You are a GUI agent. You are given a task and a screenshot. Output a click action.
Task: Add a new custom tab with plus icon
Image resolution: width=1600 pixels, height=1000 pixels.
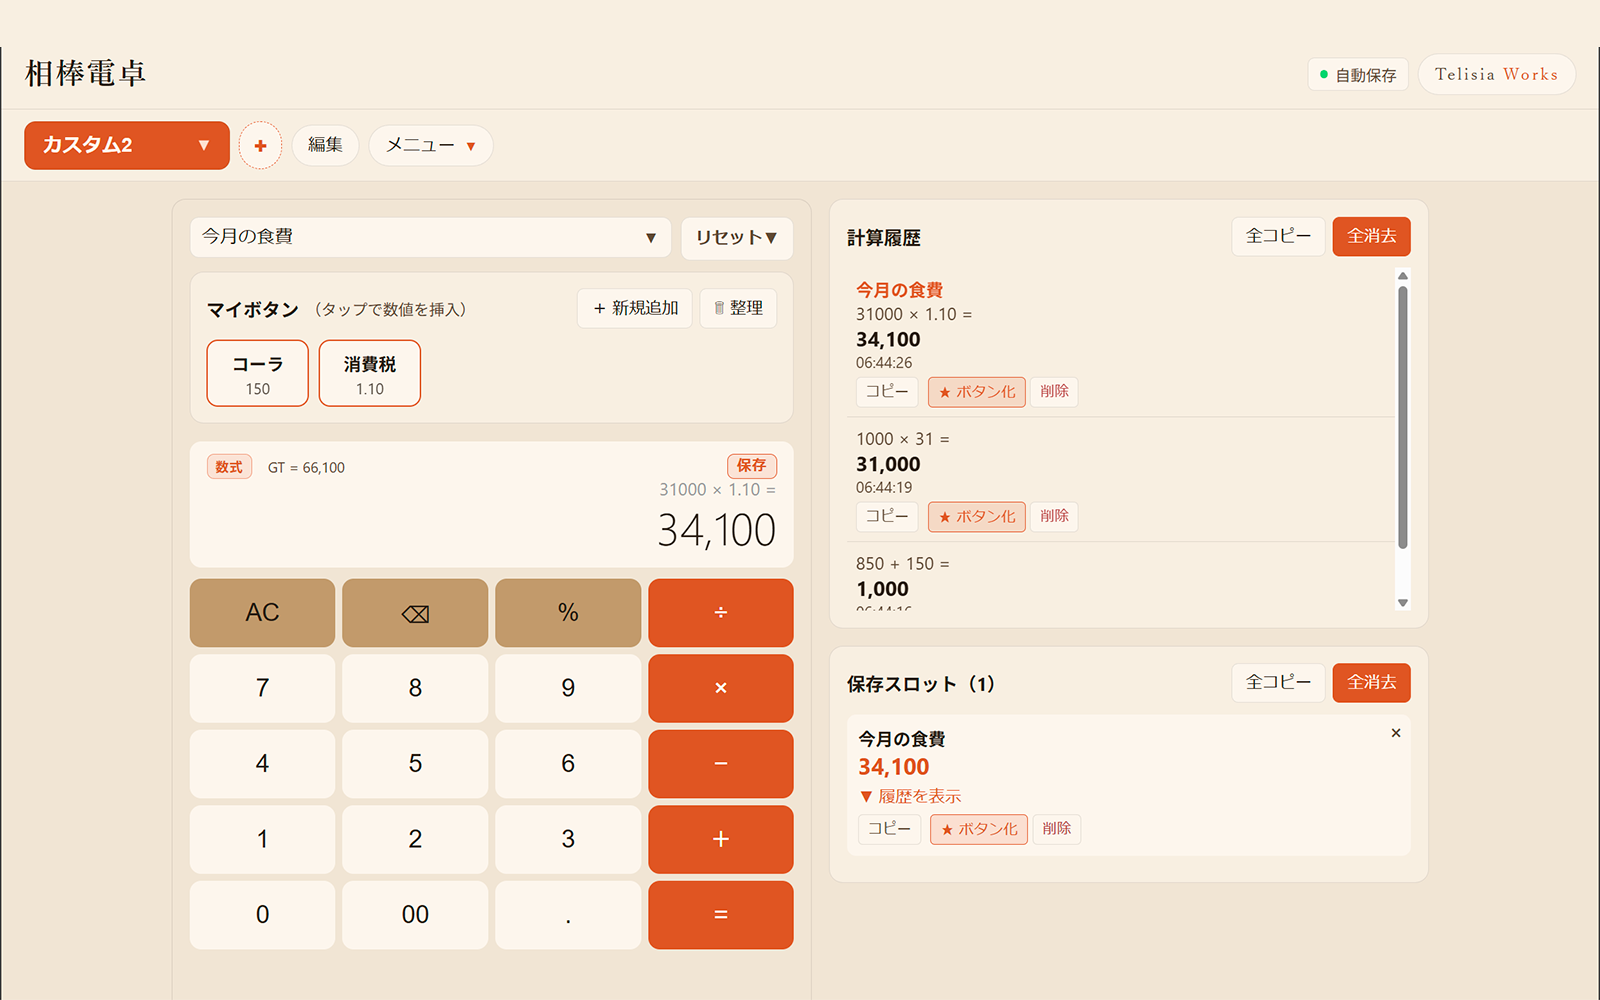[260, 146]
